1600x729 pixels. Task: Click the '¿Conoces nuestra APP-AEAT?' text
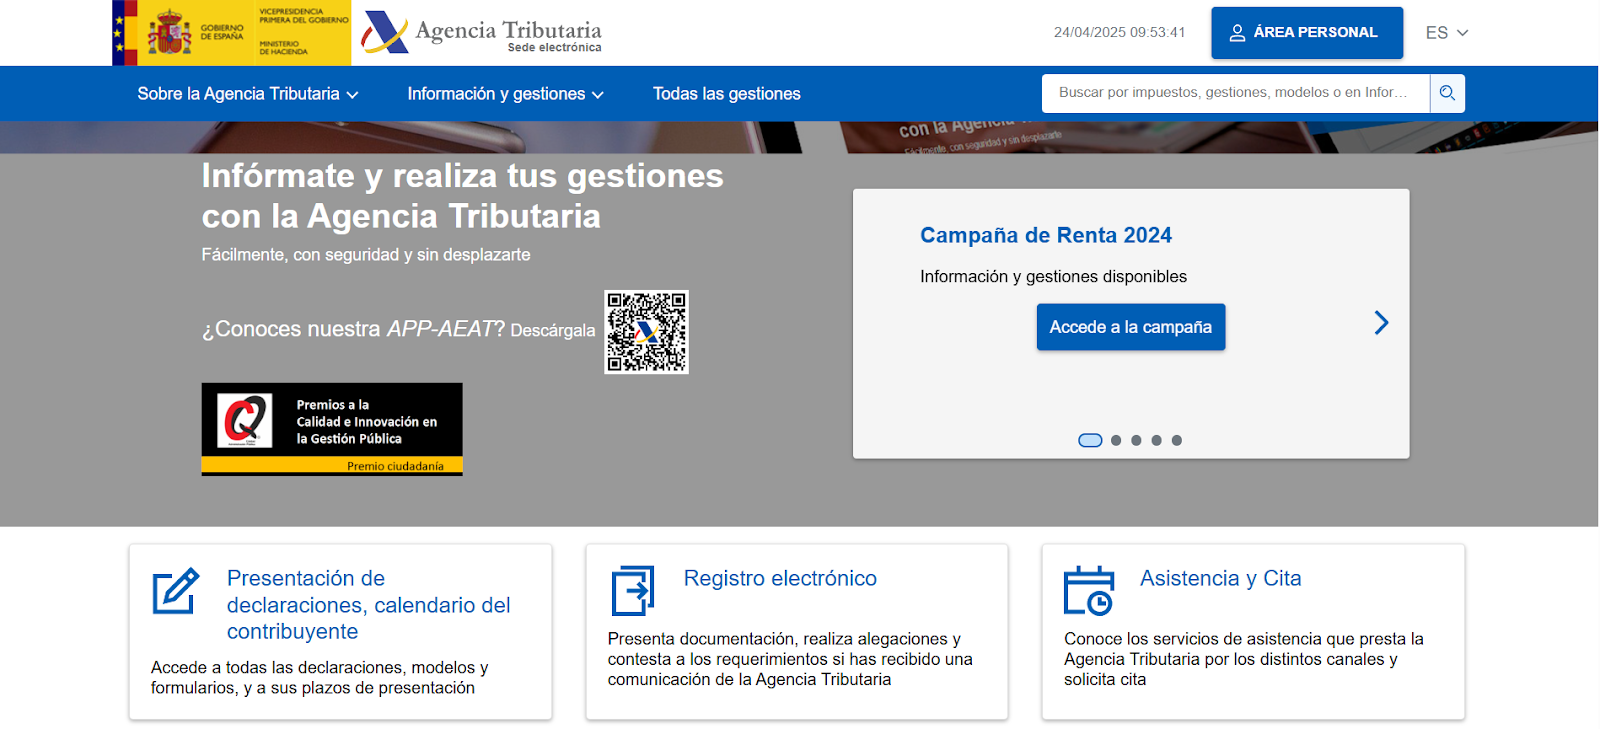(x=353, y=329)
